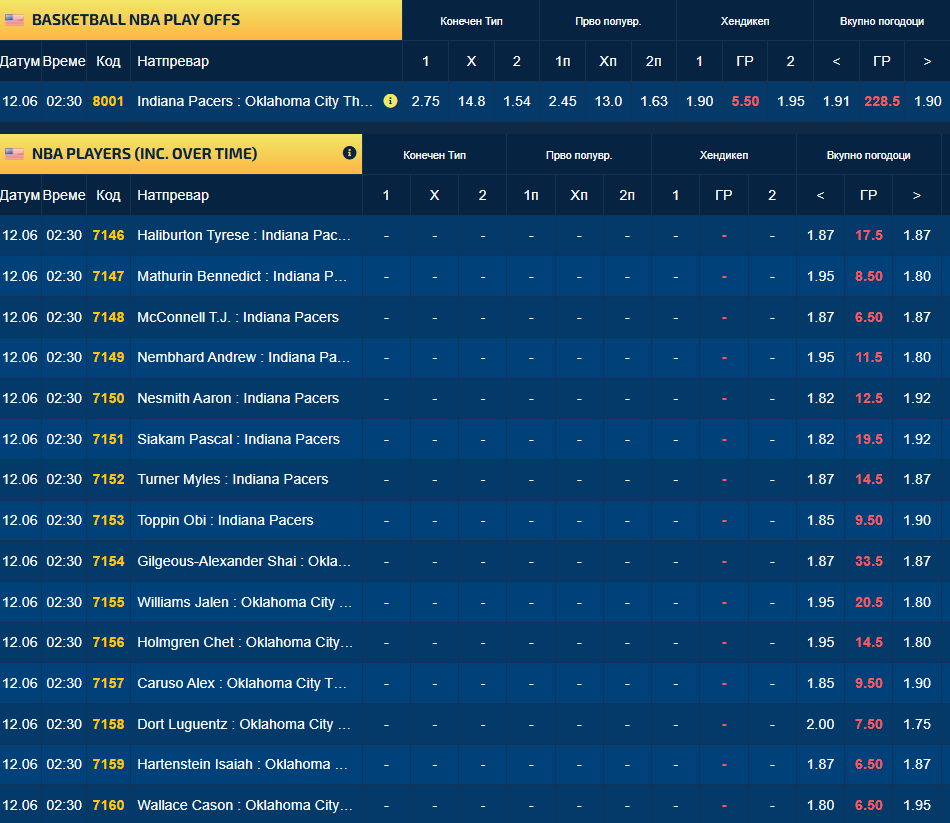
Task: Click player code 7160
Action: [108, 805]
